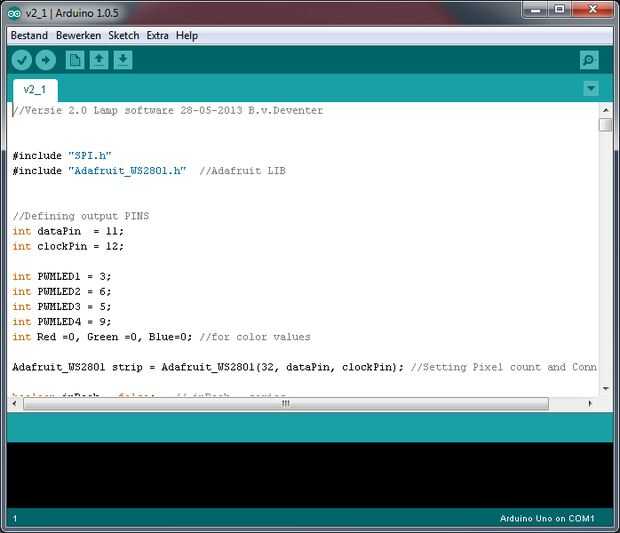The width and height of the screenshot is (620, 533).
Task: Click the 'int PWMLED1 = 3;' line
Action: point(62,276)
